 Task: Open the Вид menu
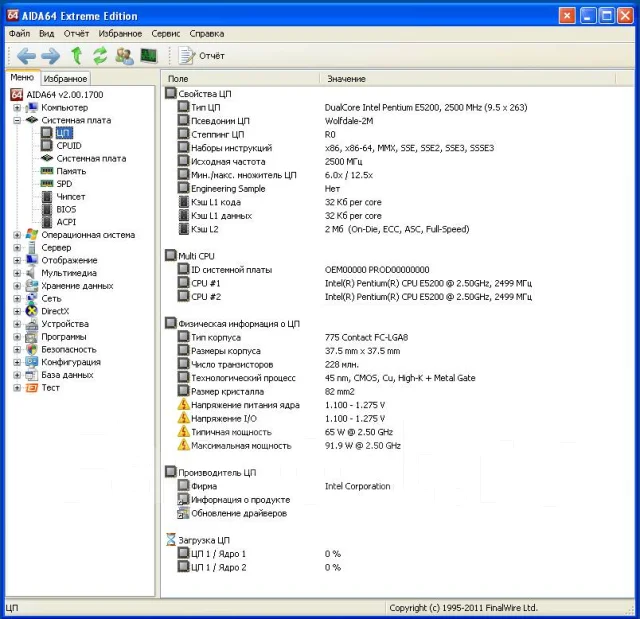coord(47,33)
